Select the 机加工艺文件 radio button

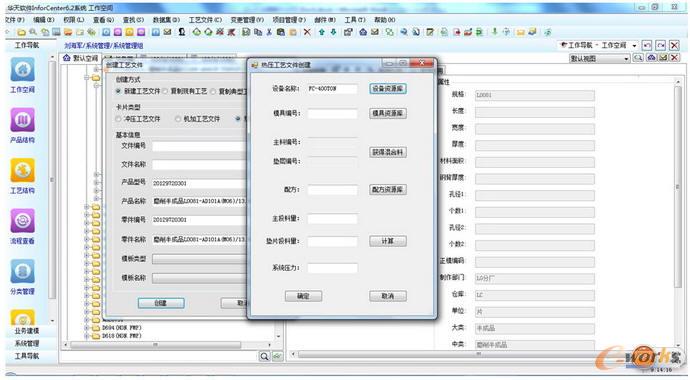coord(178,119)
